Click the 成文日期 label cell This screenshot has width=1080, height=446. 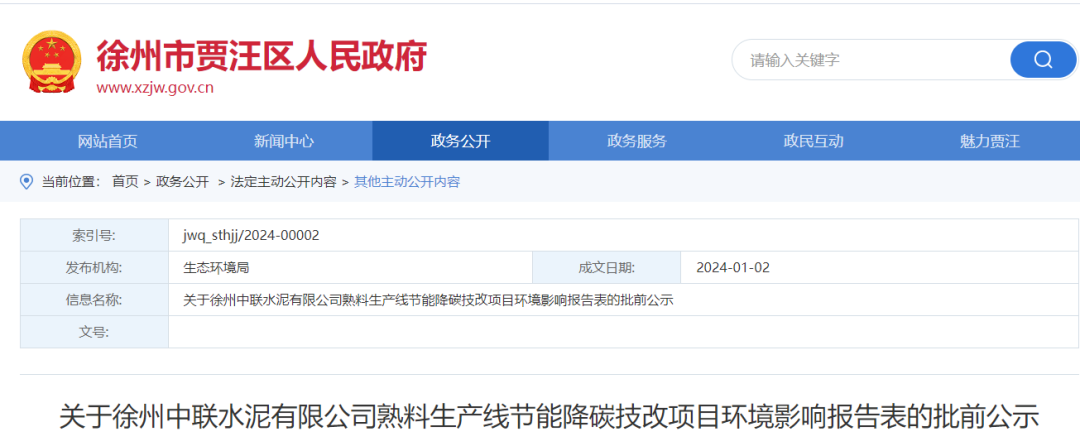[607, 268]
